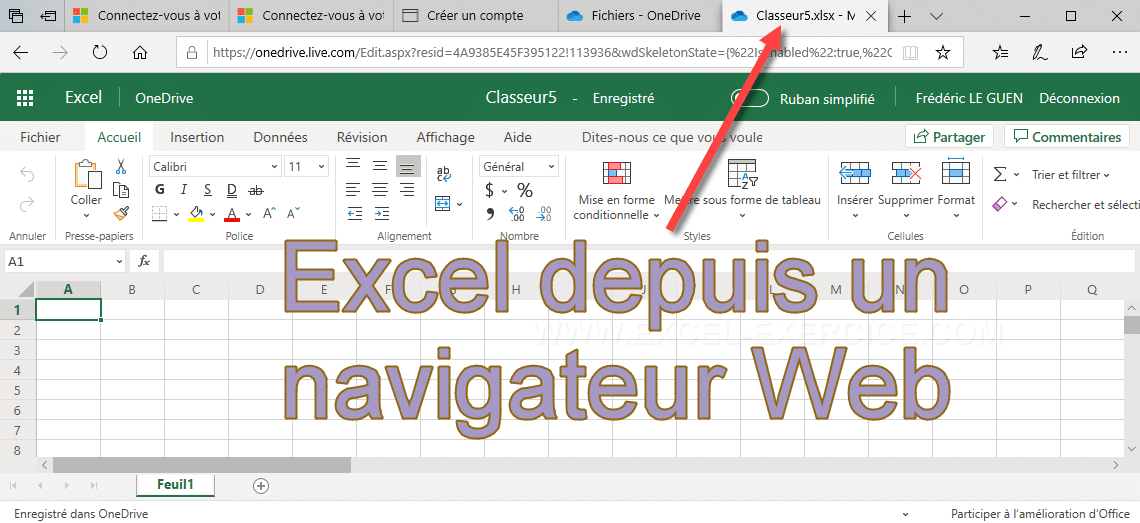Image resolution: width=1140 pixels, height=523 pixels.
Task: Refresh the browser page
Action: click(100, 52)
